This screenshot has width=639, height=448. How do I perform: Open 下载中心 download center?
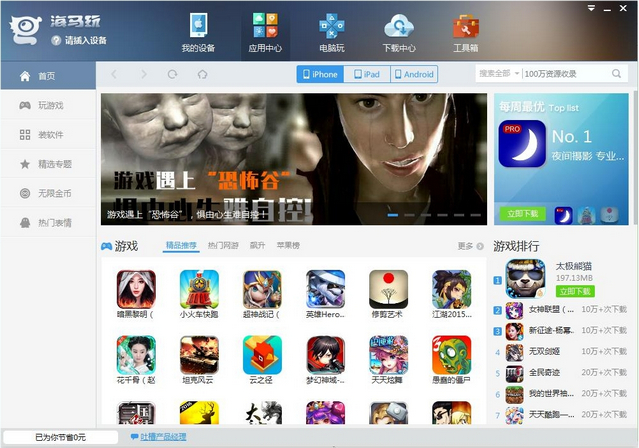tap(399, 33)
